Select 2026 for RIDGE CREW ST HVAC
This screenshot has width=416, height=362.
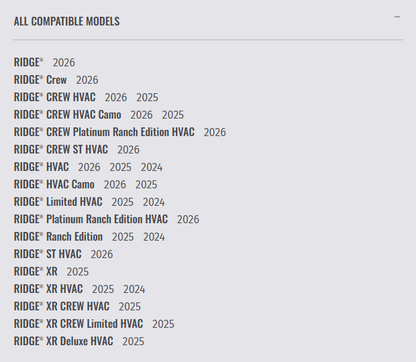128,150
